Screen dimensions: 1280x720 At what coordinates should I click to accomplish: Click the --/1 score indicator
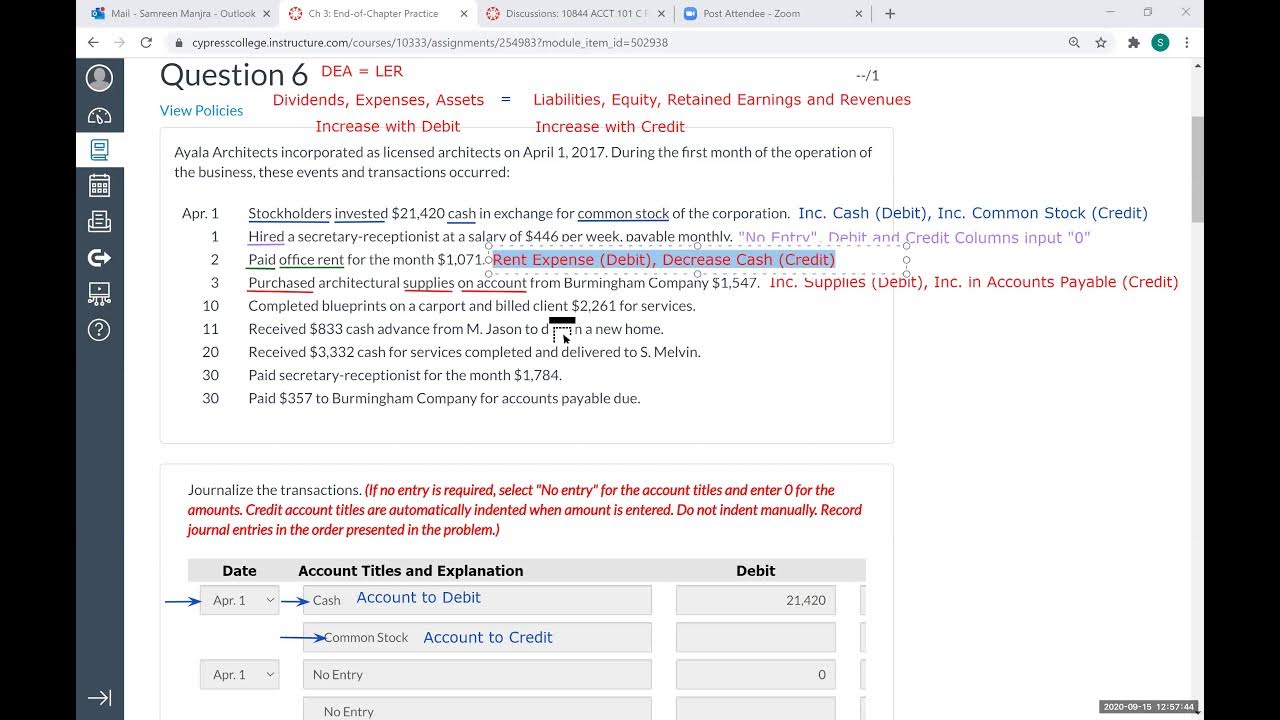coord(867,76)
